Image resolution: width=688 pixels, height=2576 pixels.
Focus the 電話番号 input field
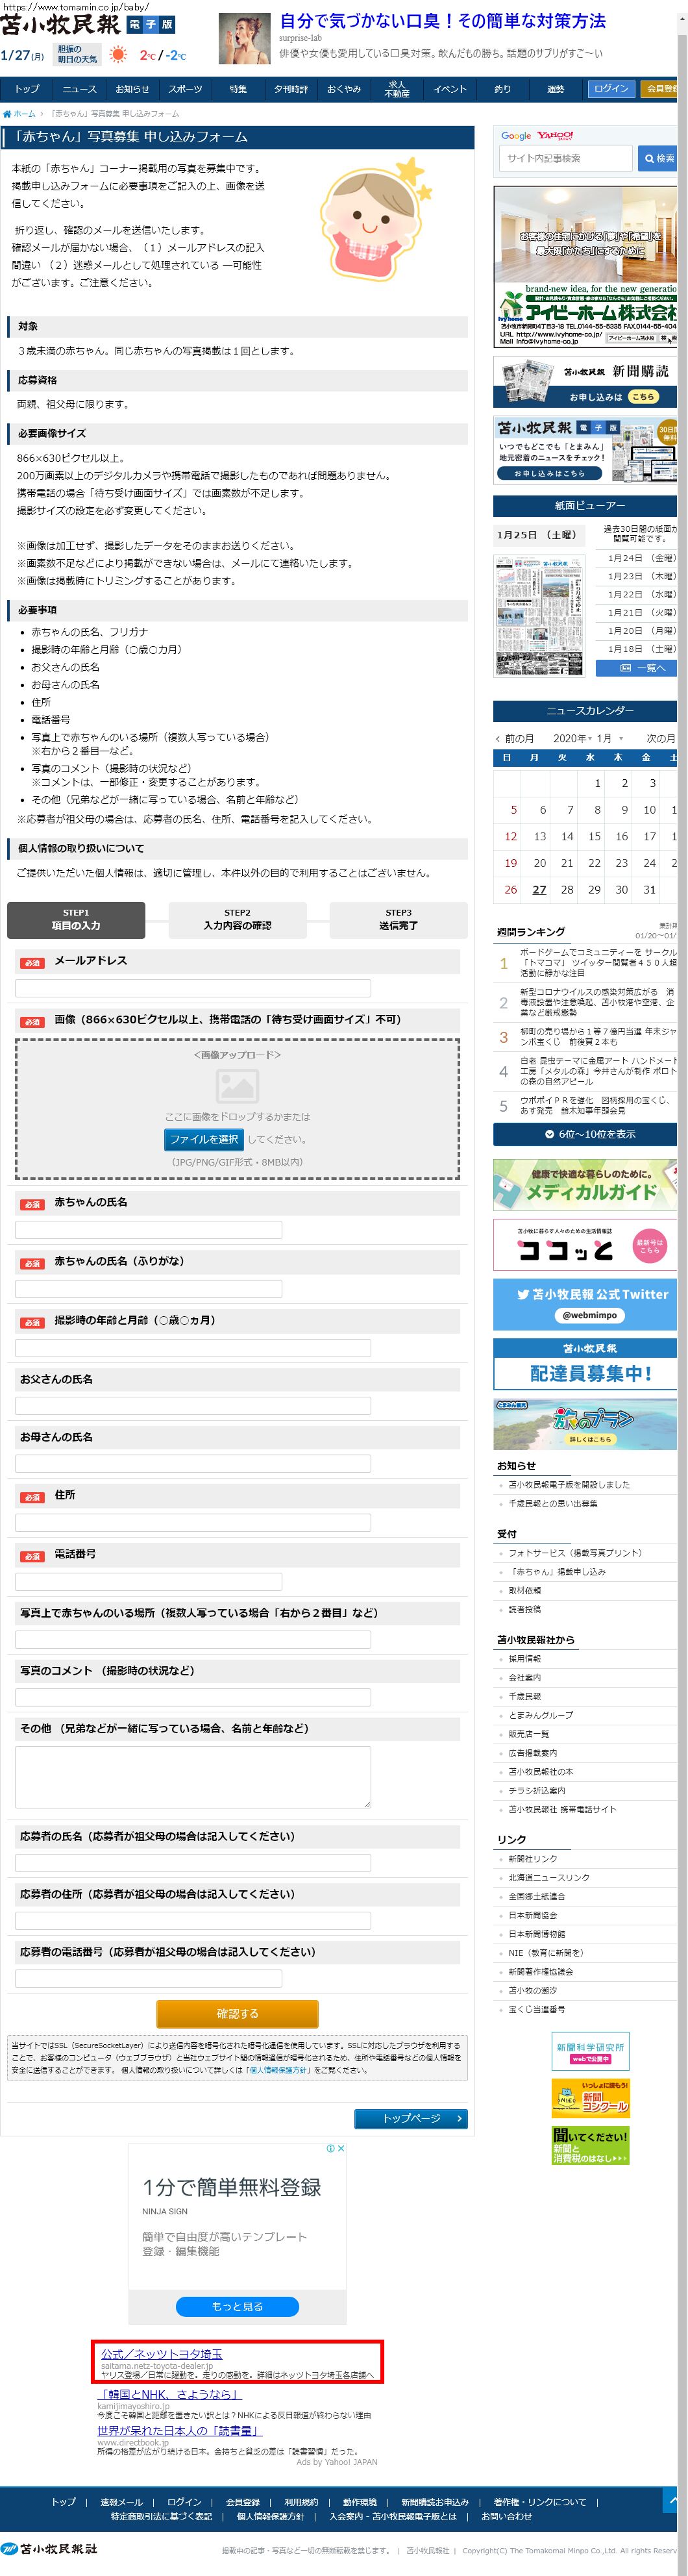coord(148,1582)
